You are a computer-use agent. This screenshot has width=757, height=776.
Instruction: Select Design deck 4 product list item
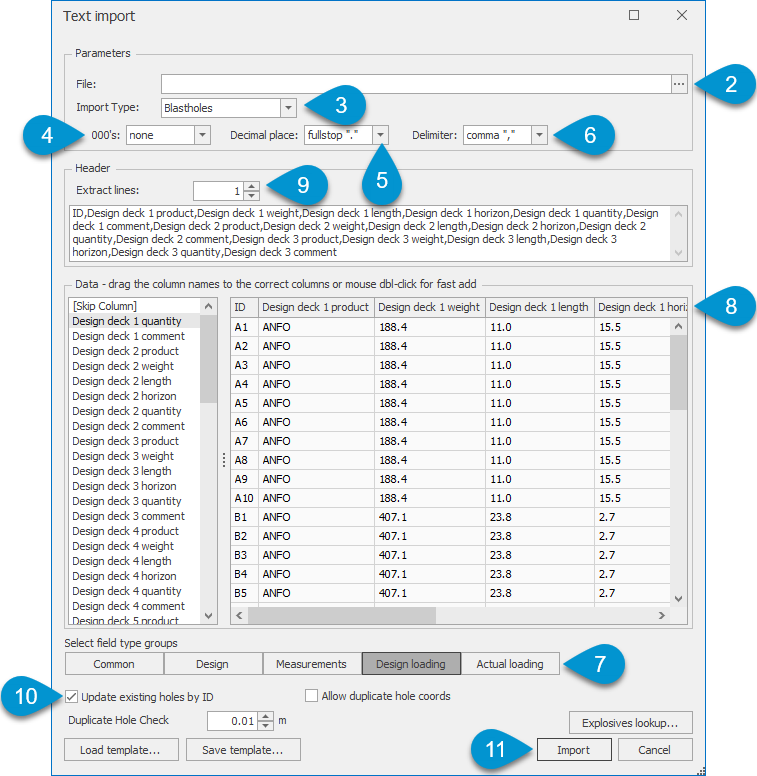pyautogui.click(x=134, y=531)
